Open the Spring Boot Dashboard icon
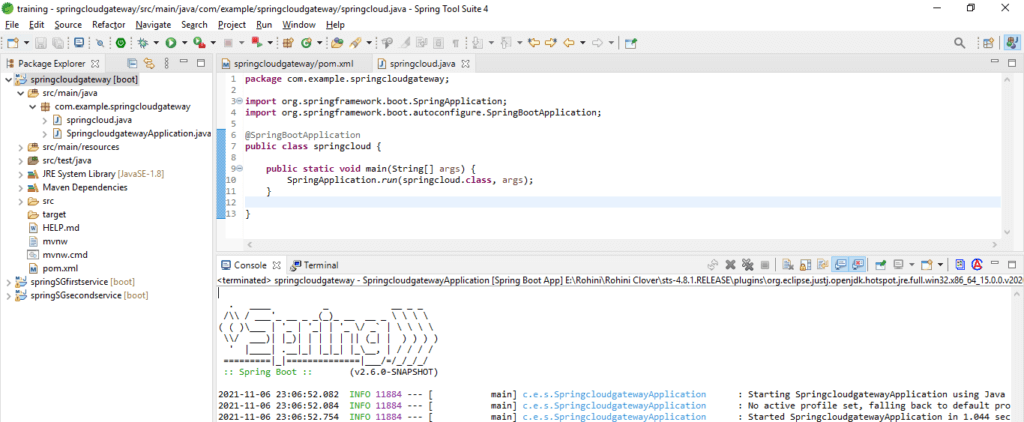1024x422 pixels. point(121,42)
